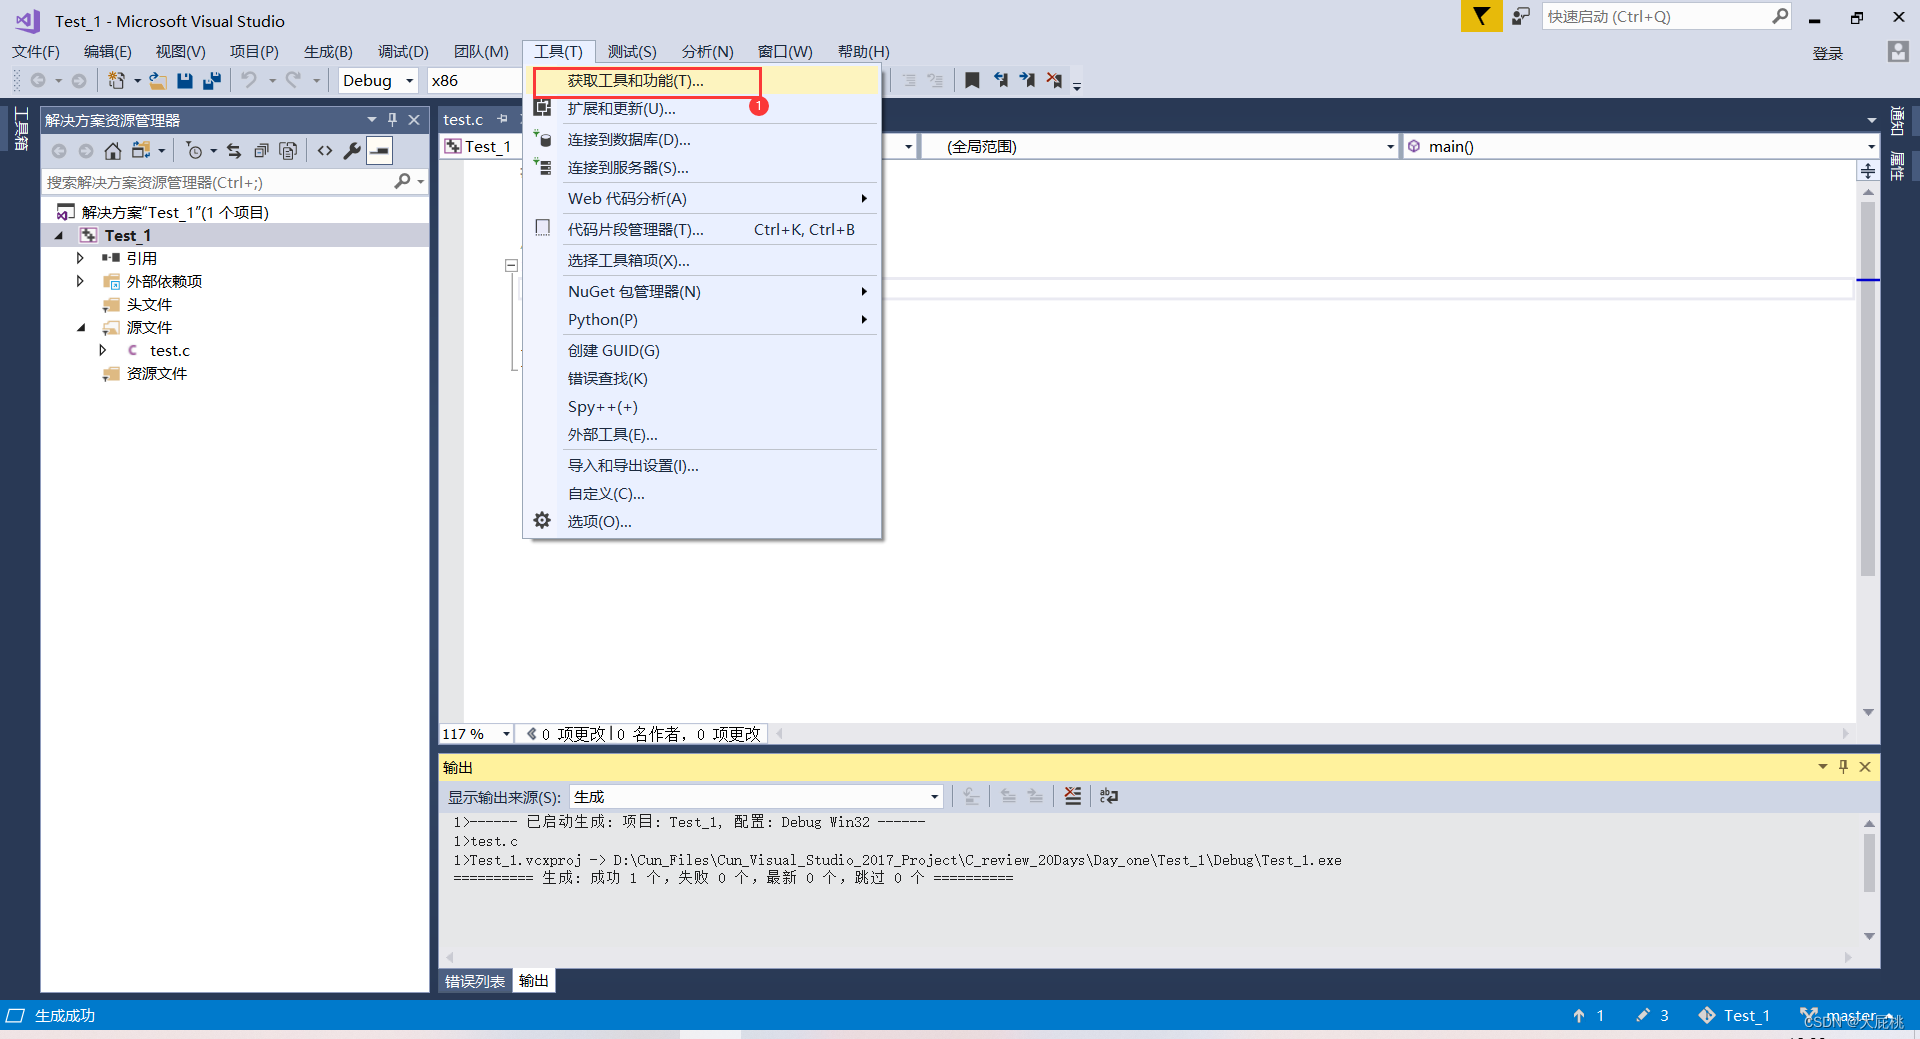1920x1039 pixels.
Task: Click Show All Files icon
Action: coord(288,151)
